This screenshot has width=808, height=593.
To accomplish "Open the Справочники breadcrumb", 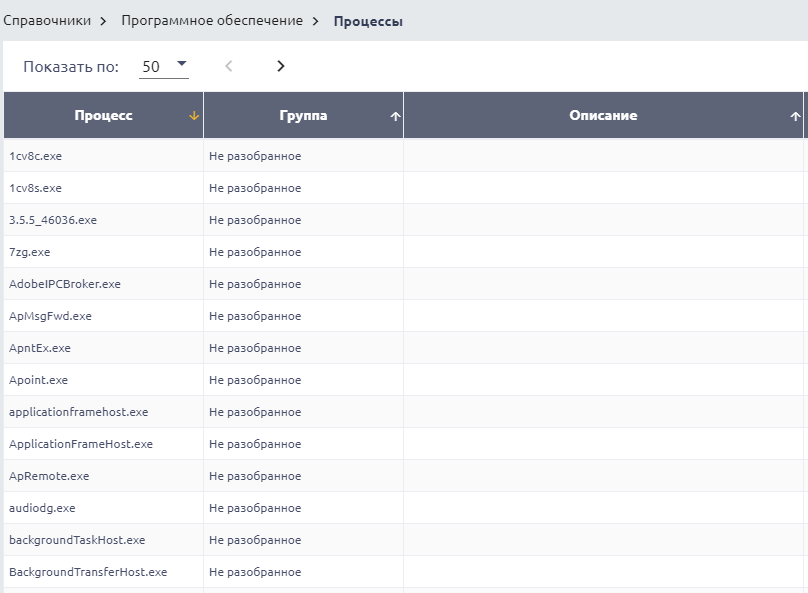I will (x=47, y=20).
